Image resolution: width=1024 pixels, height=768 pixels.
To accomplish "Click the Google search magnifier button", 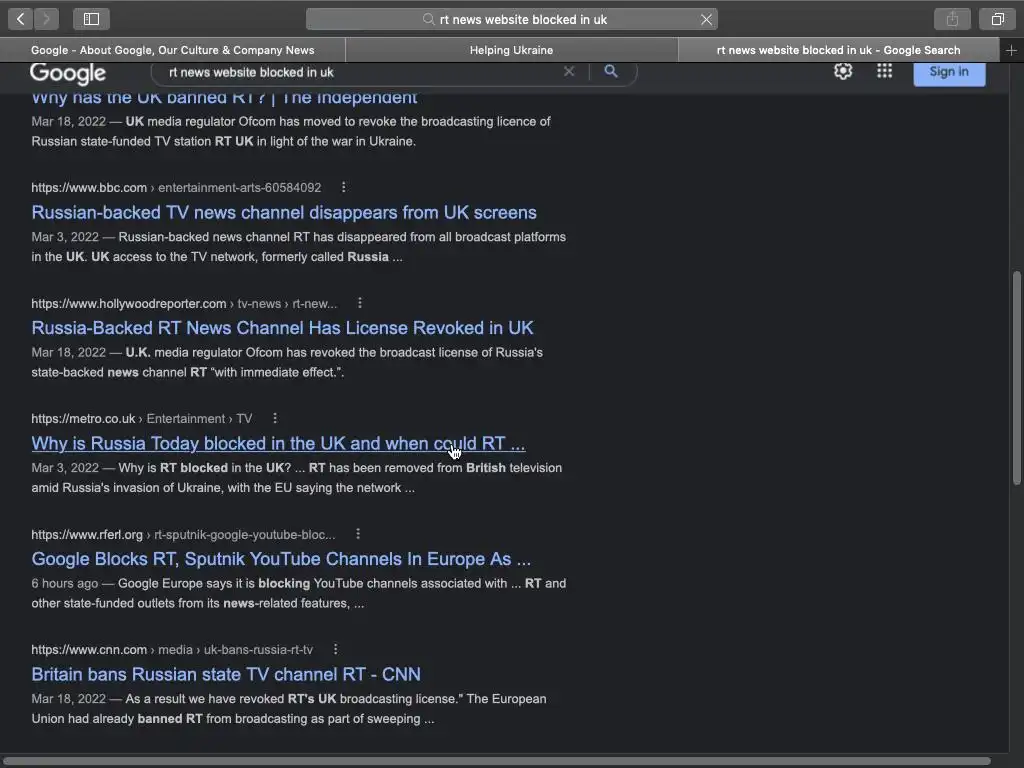I will (611, 71).
